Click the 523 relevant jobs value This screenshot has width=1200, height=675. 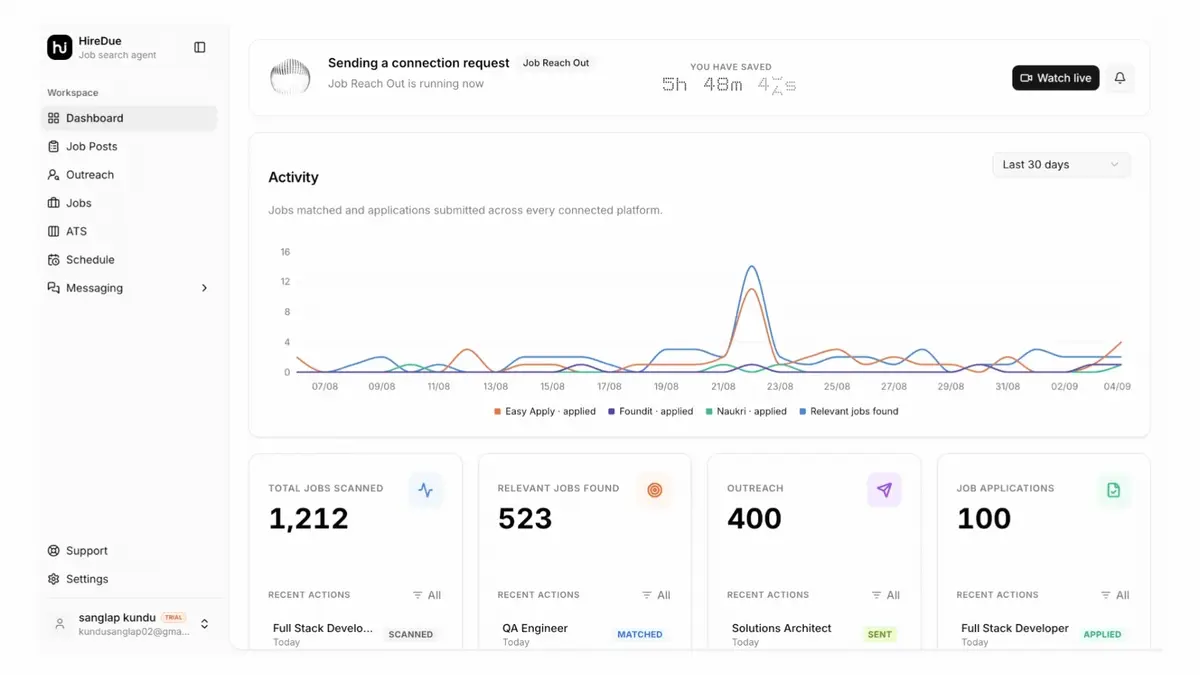(525, 519)
